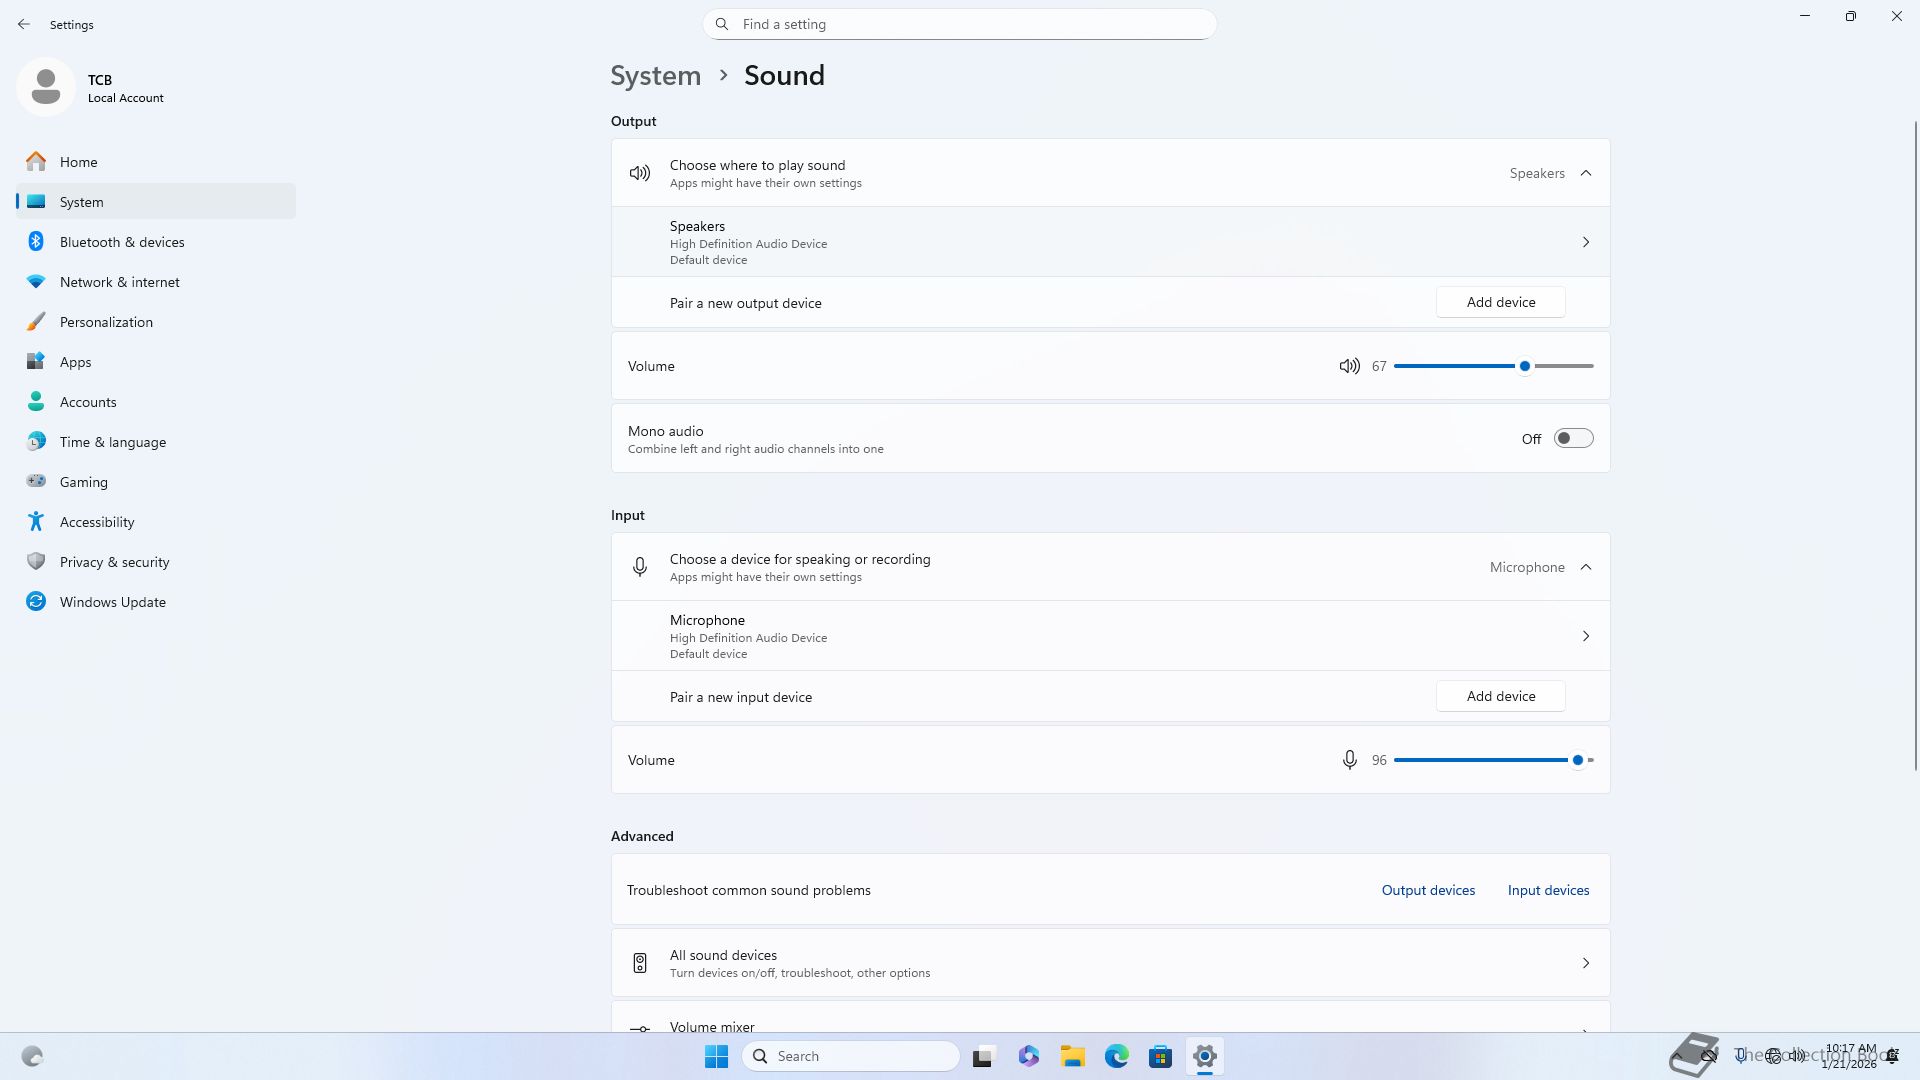Mute the microphone using the input volume icon
Image resolution: width=1920 pixels, height=1080 pixels.
click(1349, 760)
